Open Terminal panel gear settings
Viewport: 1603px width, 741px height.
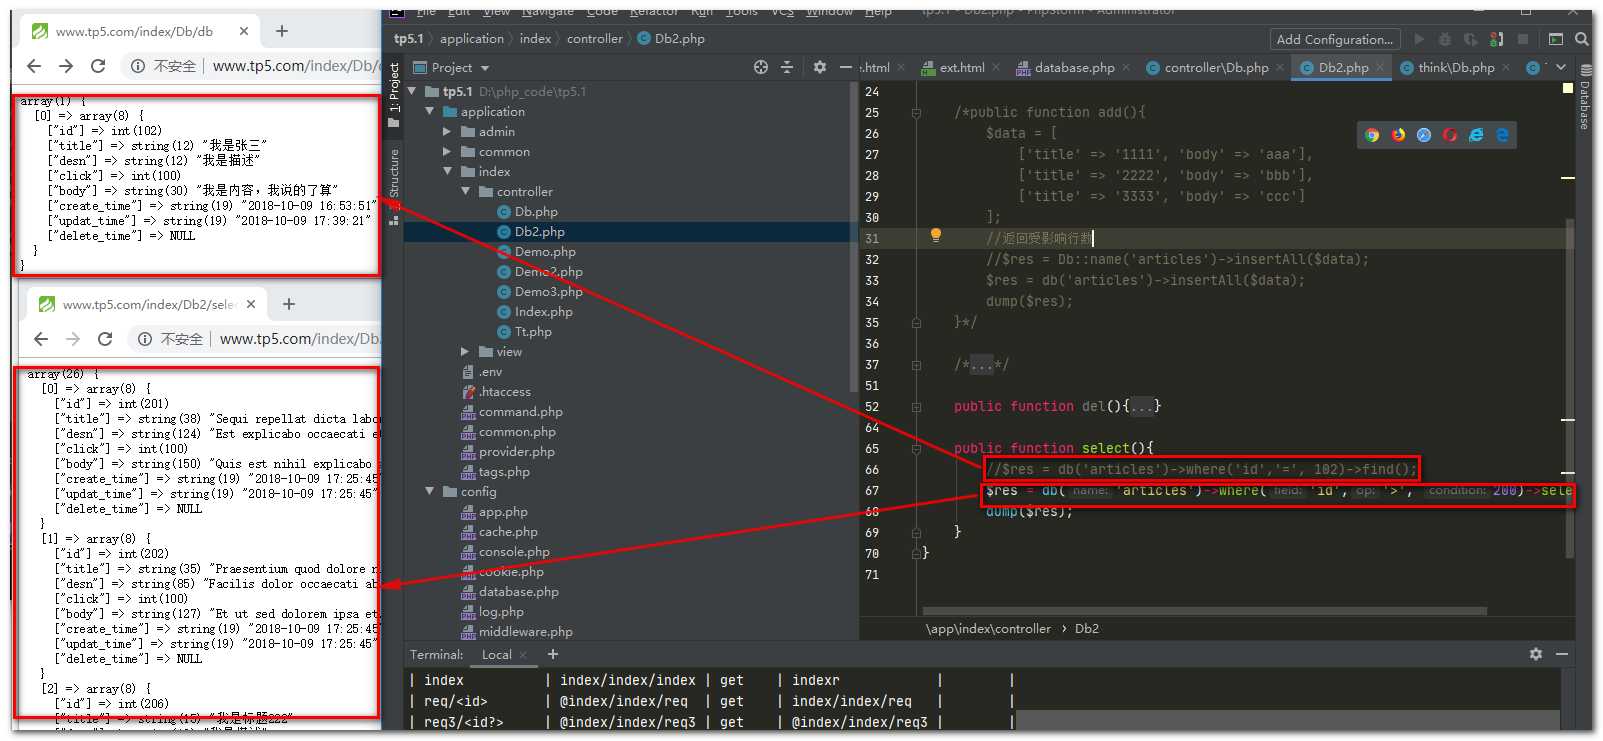point(1536,654)
